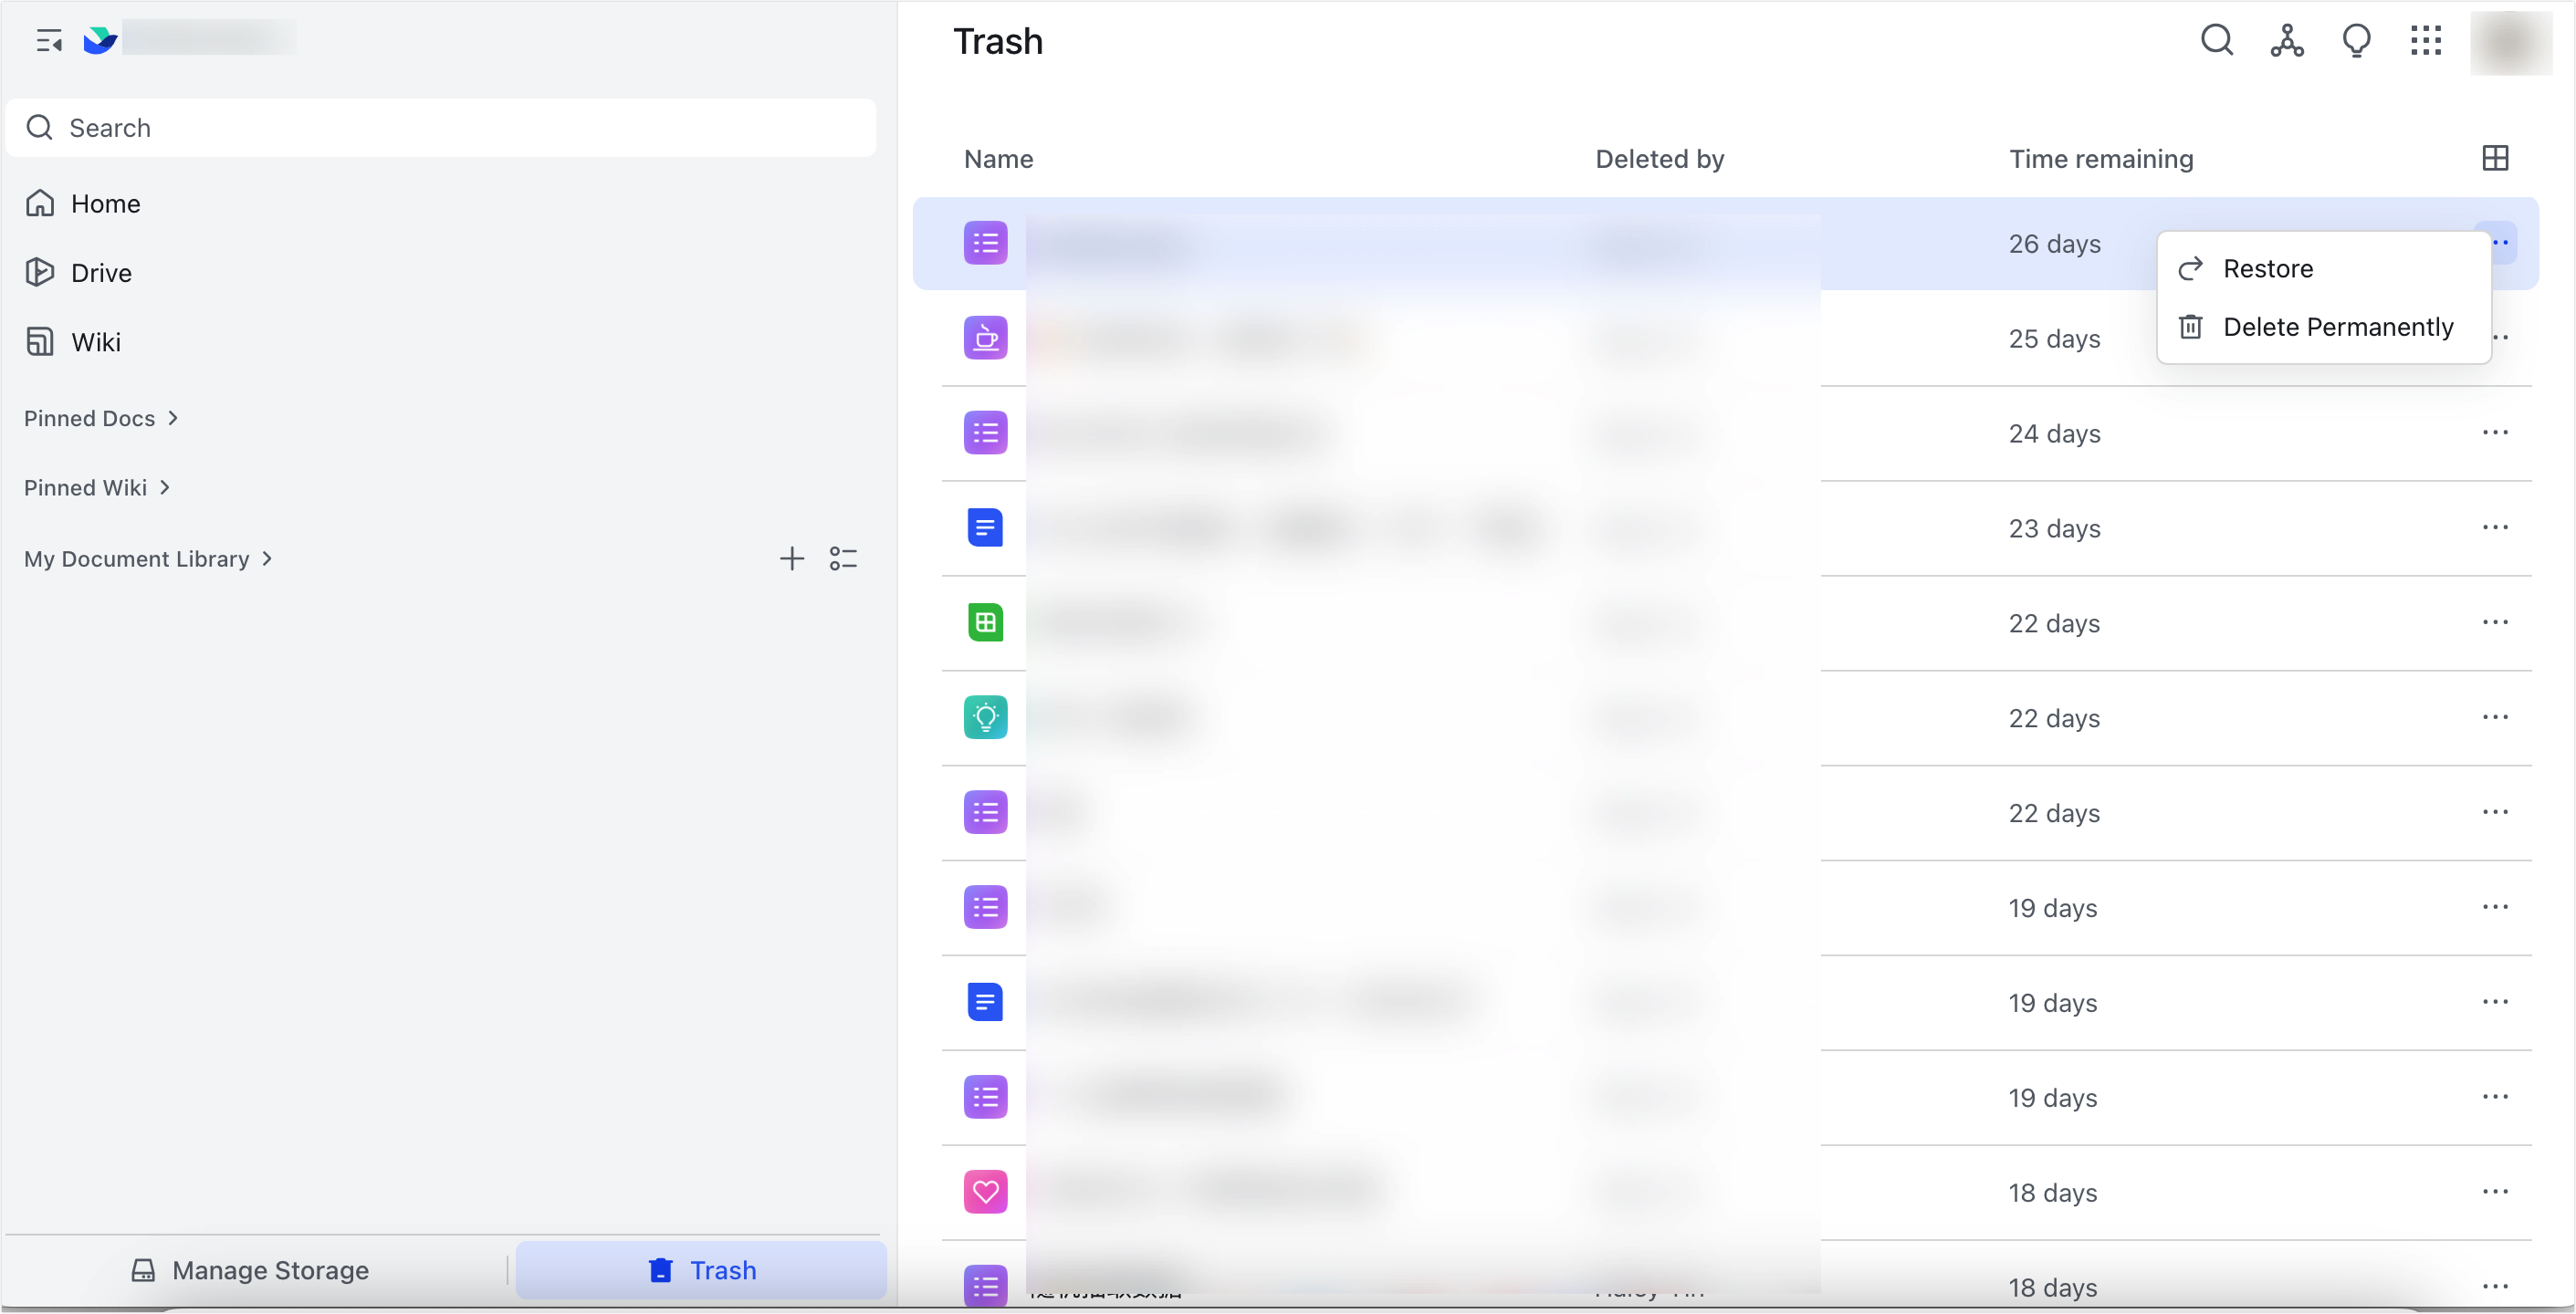Switch Trash list to grid view

(x=2495, y=158)
